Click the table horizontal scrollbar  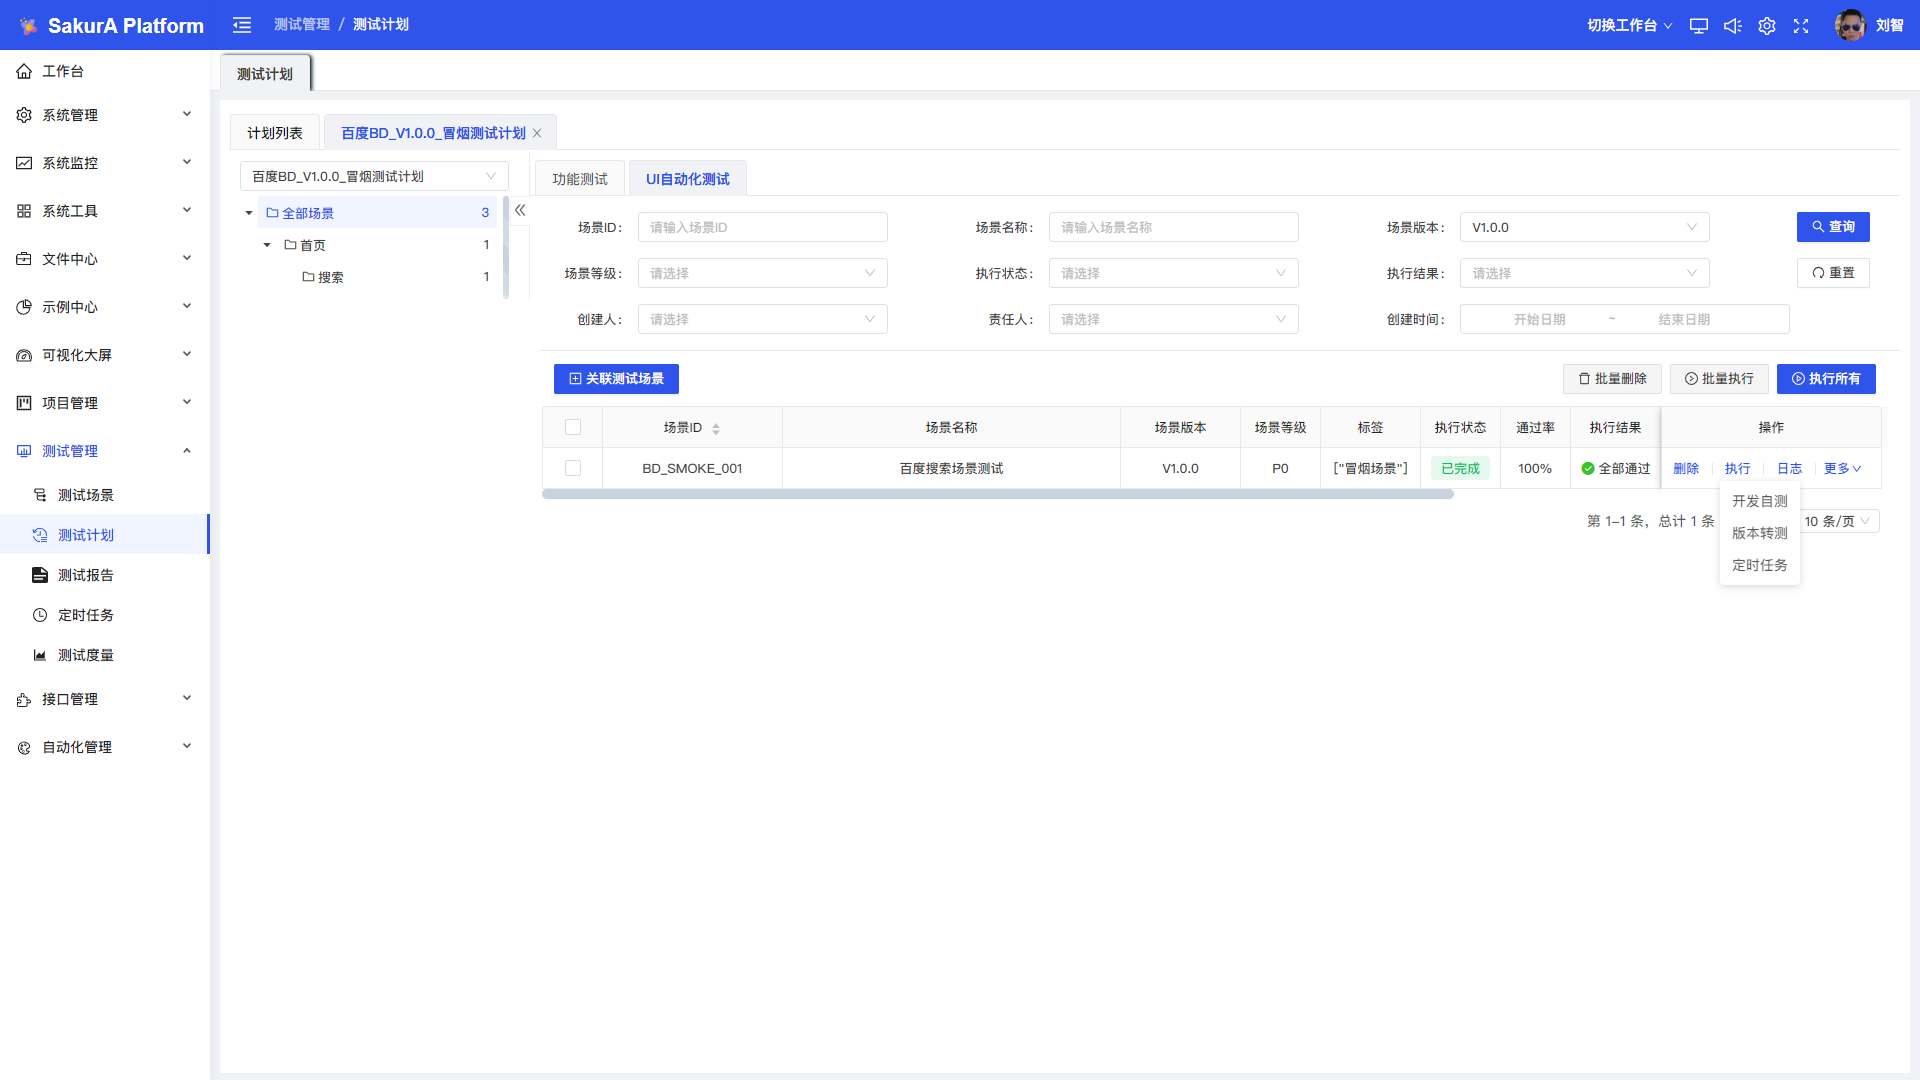point(997,494)
